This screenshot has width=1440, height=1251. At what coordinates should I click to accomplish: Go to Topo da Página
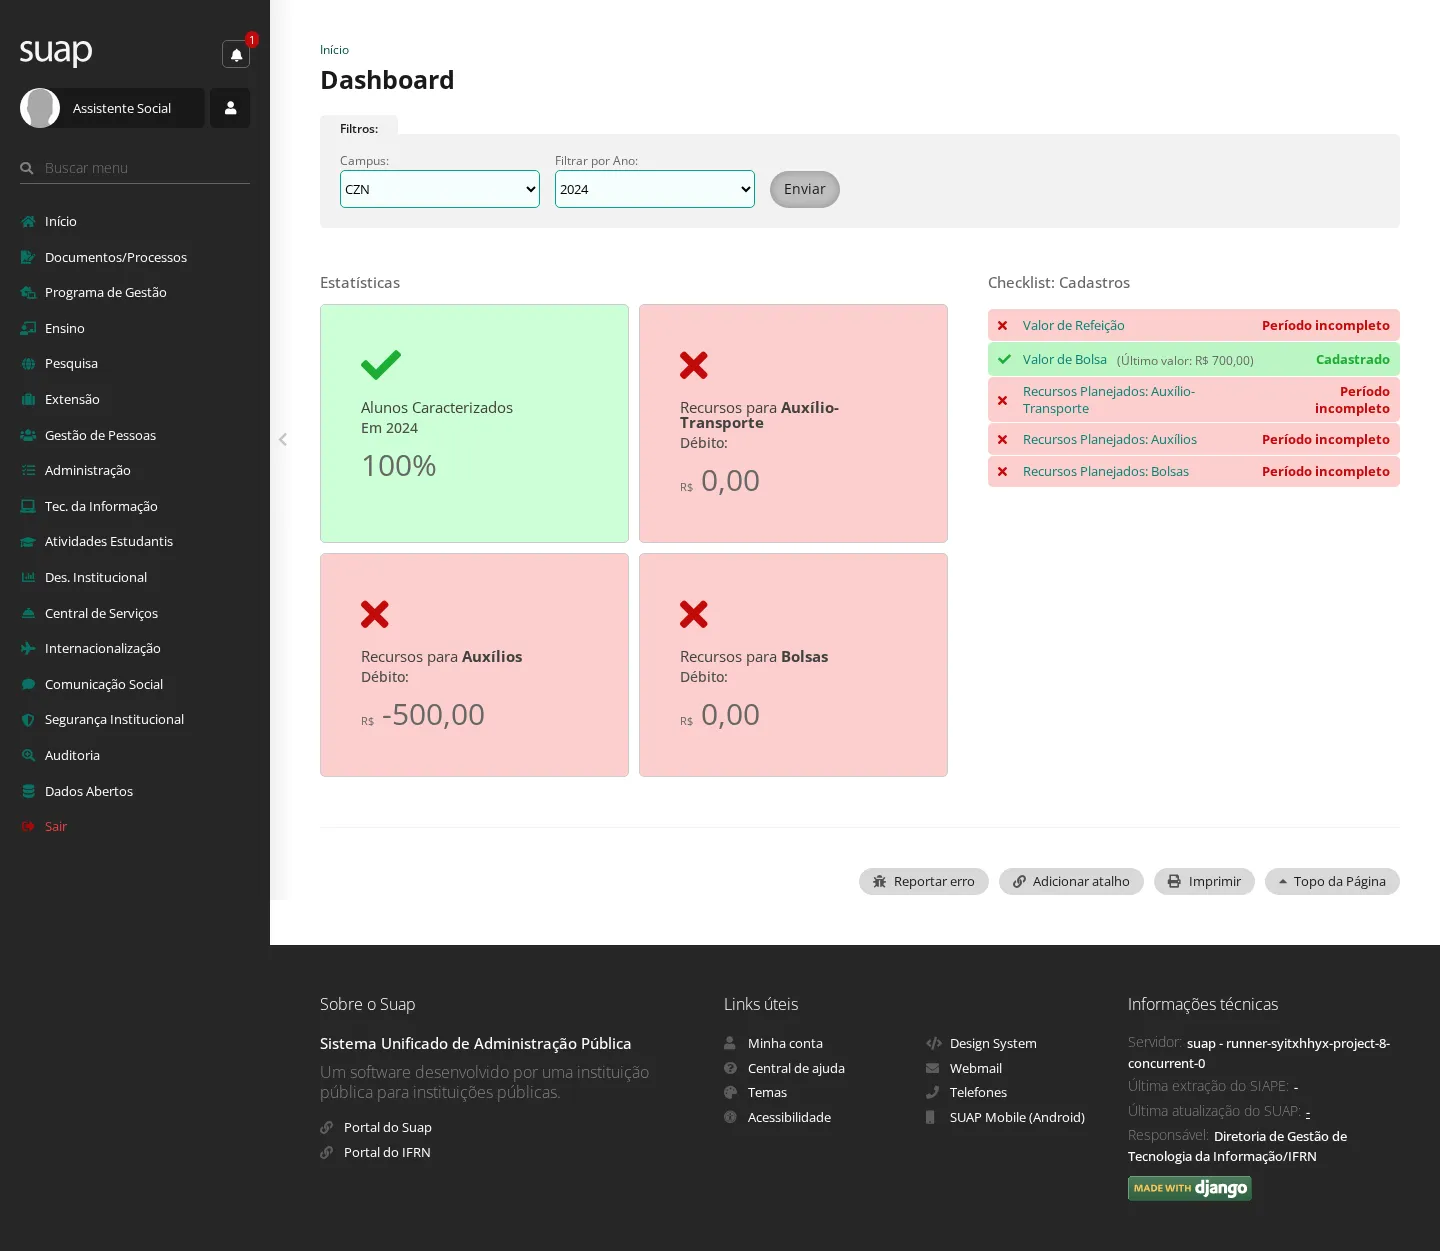[1332, 881]
